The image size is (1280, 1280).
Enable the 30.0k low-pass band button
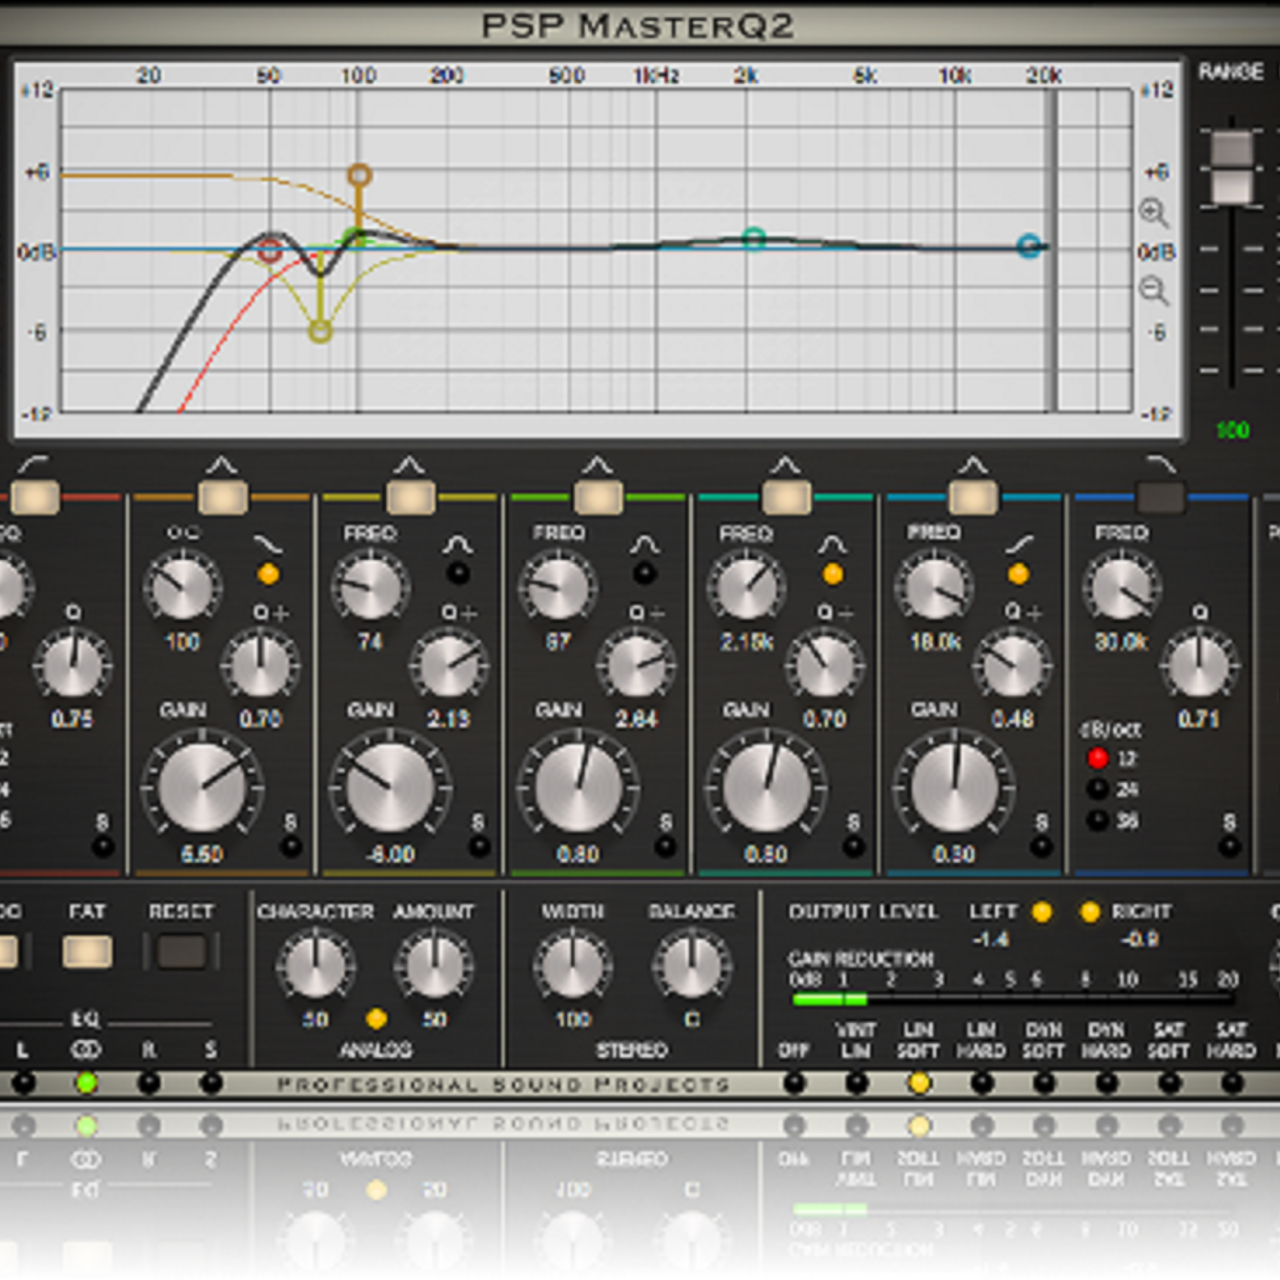pos(1160,496)
